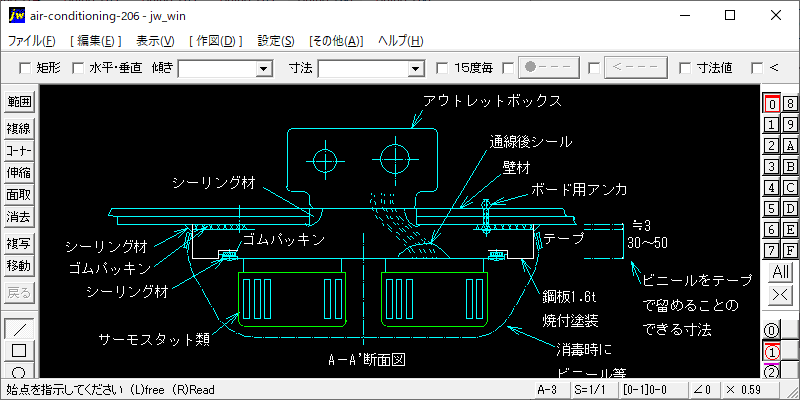Select layer B button
Image resolution: width=800 pixels, height=400 pixels.
(790, 167)
